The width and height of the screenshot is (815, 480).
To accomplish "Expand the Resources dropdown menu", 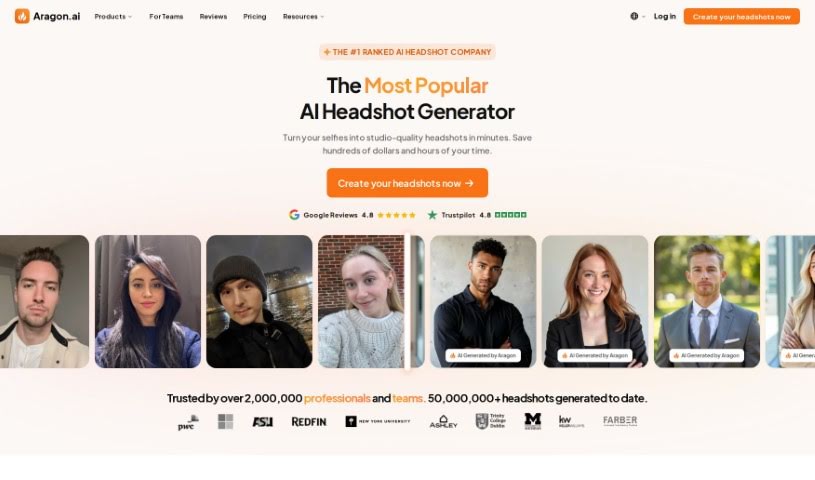I will tap(303, 17).
